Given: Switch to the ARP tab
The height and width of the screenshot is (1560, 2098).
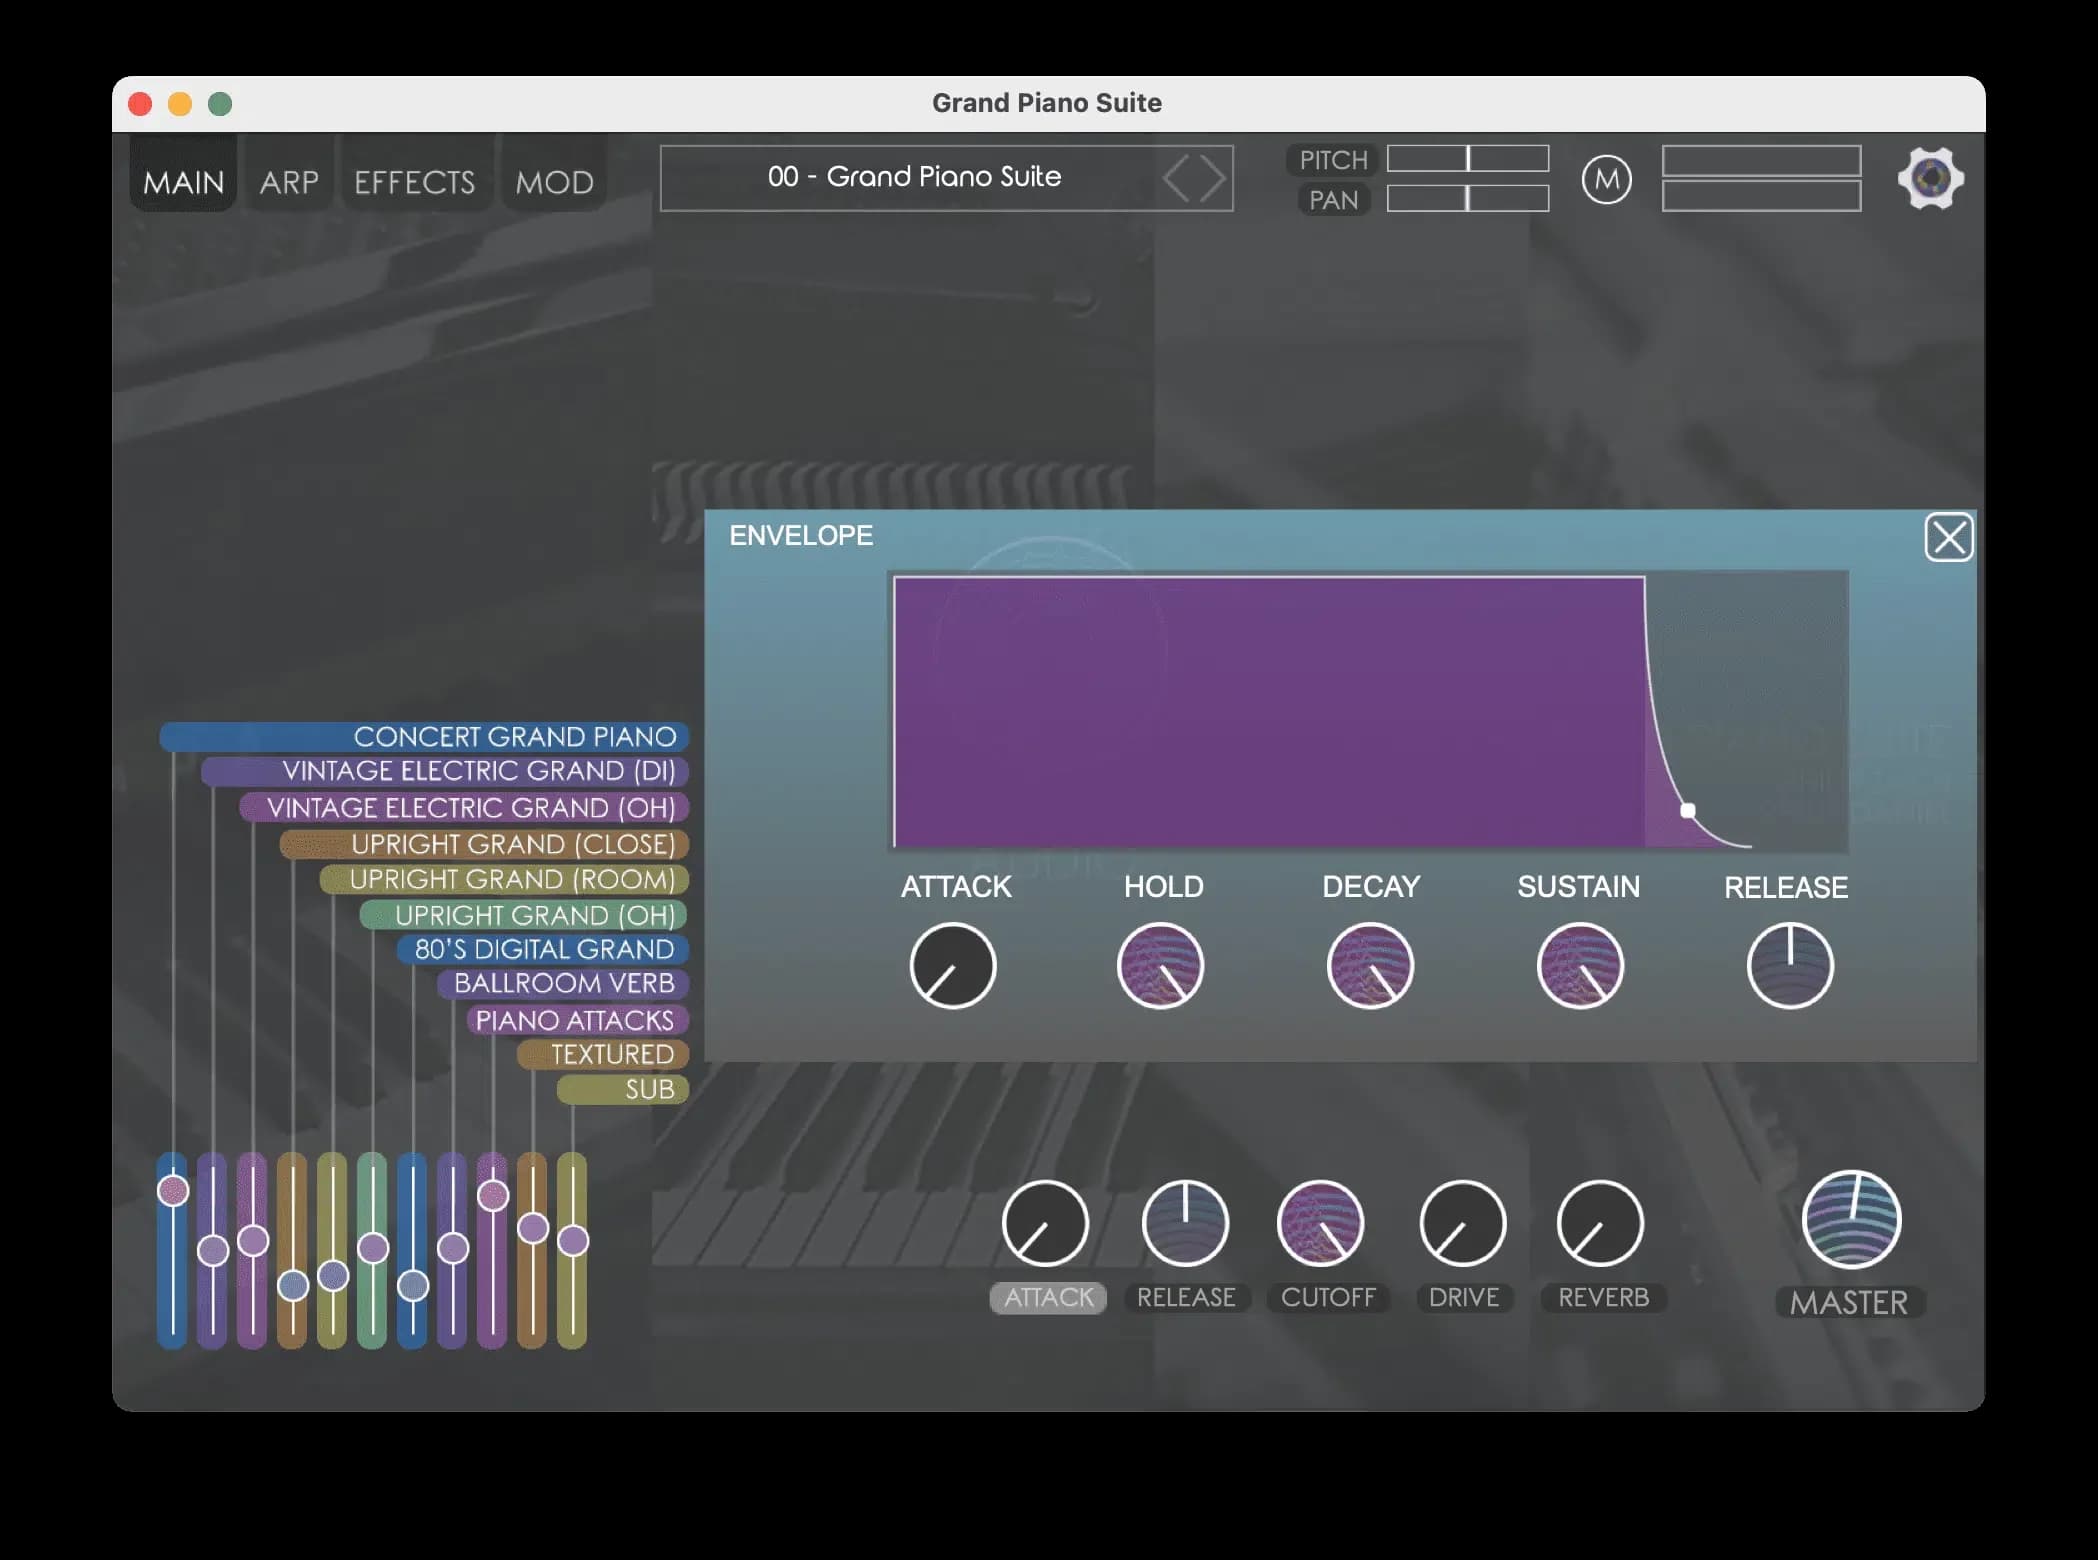Looking at the screenshot, I should click(289, 180).
